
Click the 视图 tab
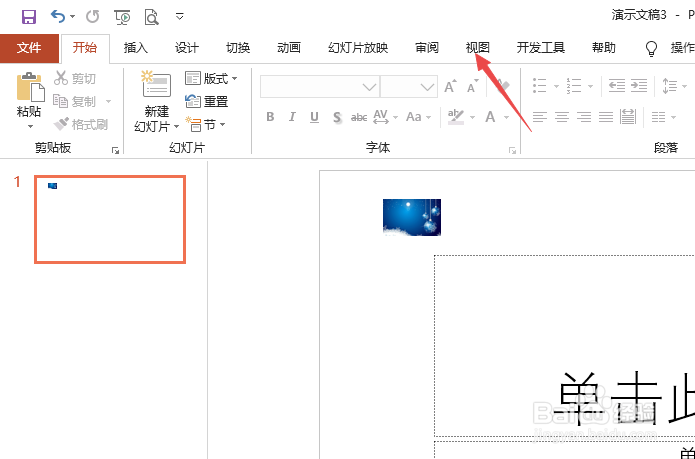tap(477, 48)
